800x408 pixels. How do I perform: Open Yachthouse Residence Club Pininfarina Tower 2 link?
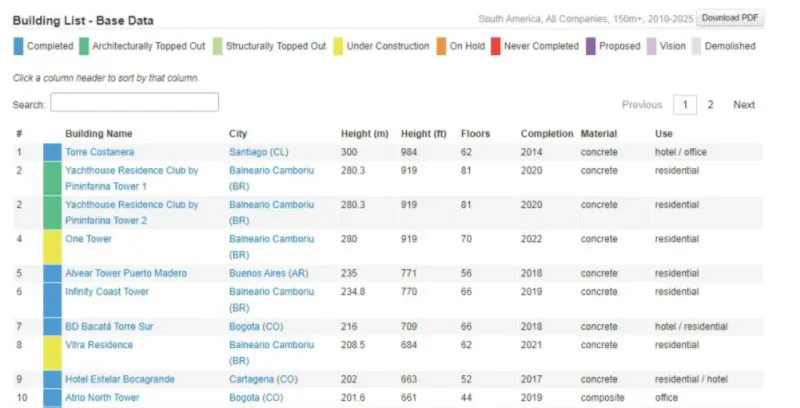pyautogui.click(x=132, y=212)
